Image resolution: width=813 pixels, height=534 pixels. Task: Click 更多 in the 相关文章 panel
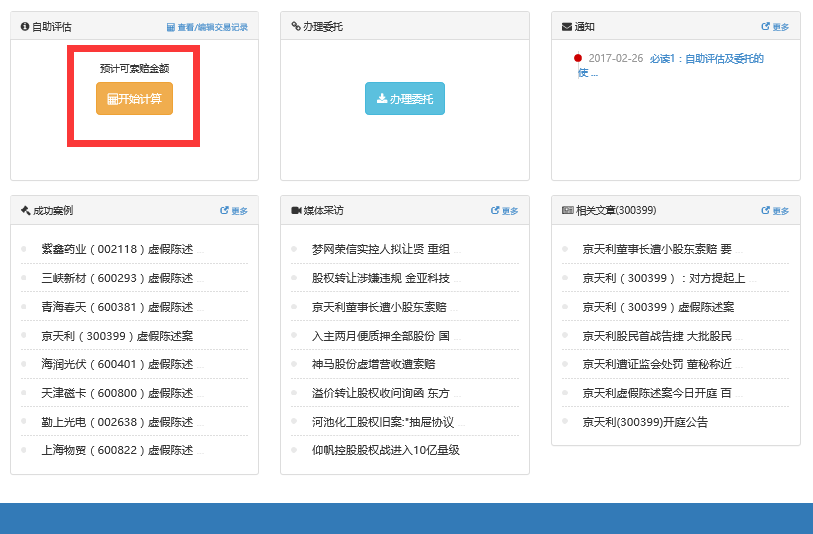point(775,211)
